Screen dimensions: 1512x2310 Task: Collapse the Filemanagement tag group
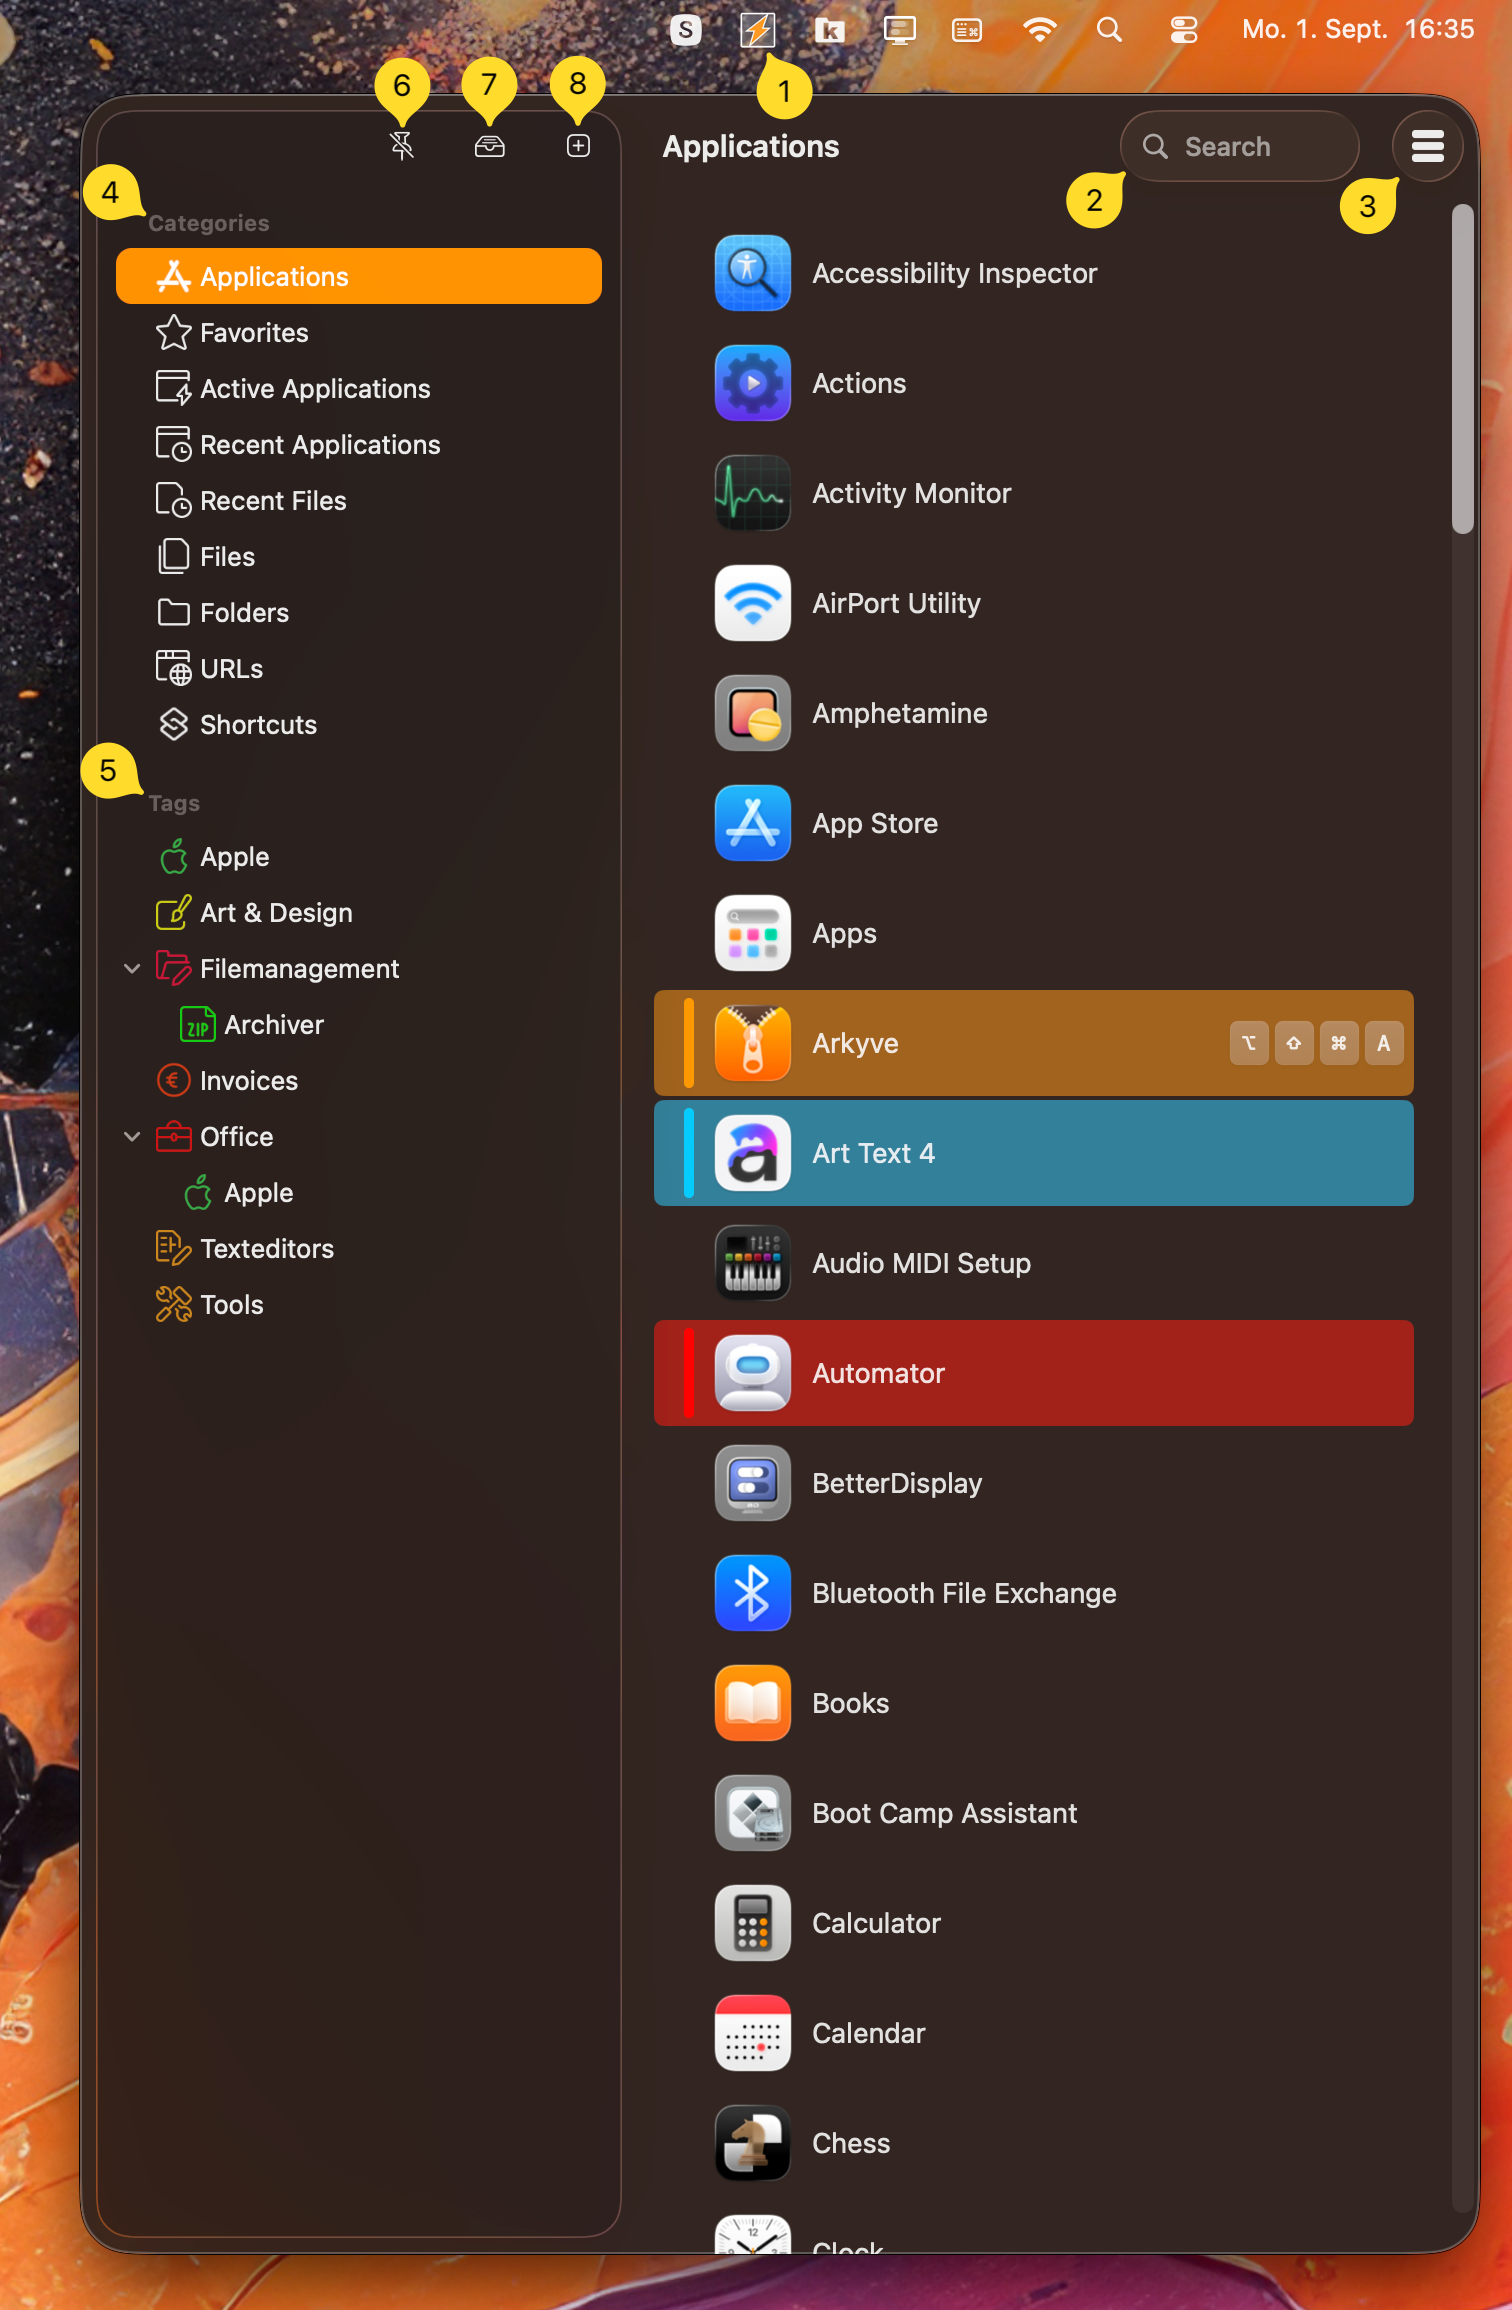132,968
